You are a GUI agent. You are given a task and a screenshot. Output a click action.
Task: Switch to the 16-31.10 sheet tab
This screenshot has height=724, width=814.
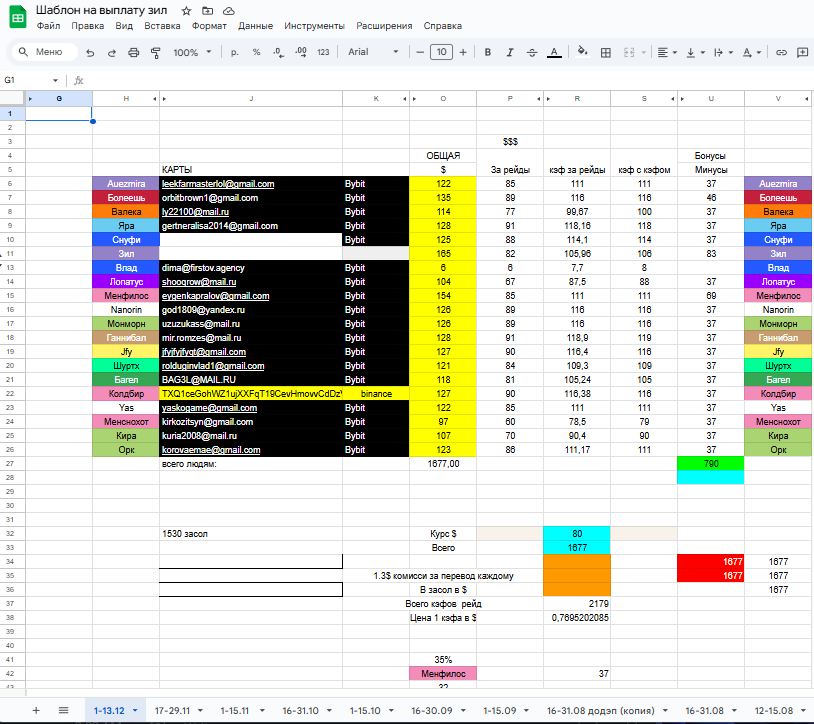click(301, 711)
